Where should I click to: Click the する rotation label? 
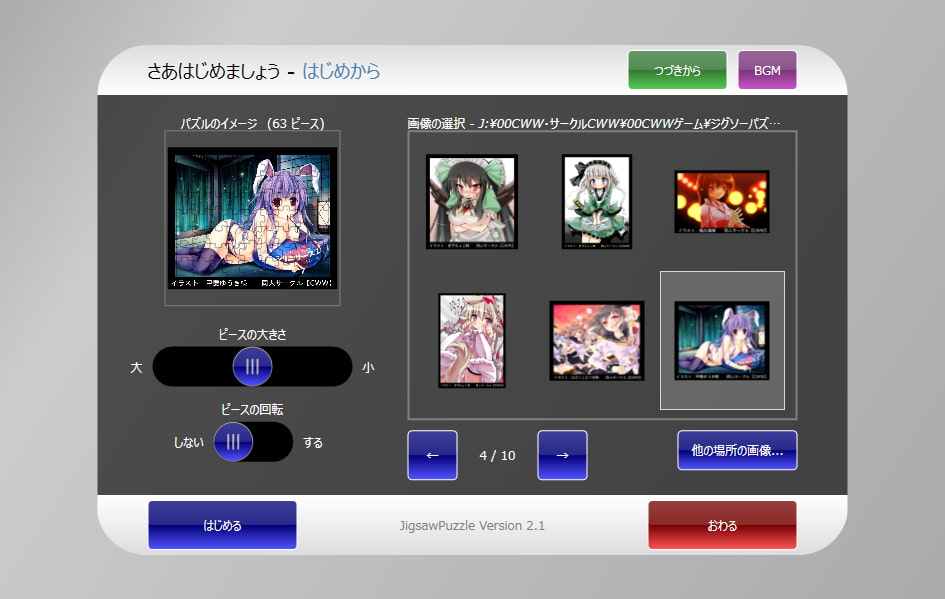312,442
